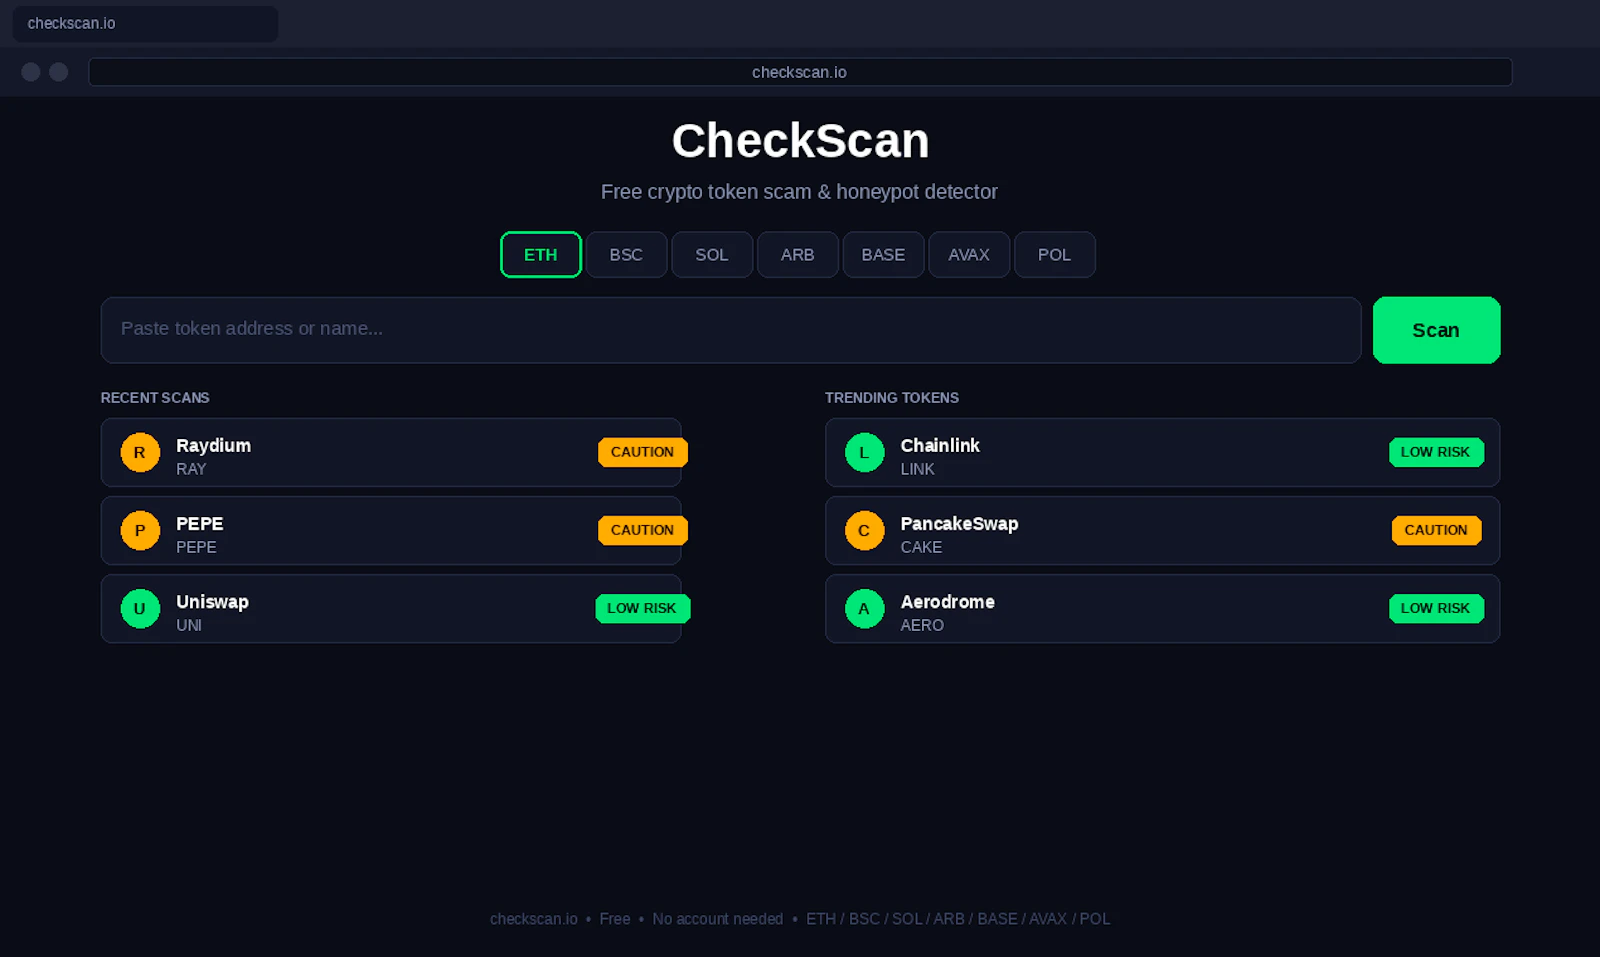Viewport: 1600px width, 957px height.
Task: Open PancakeSwap's CAUTION badge
Action: (x=1436, y=530)
